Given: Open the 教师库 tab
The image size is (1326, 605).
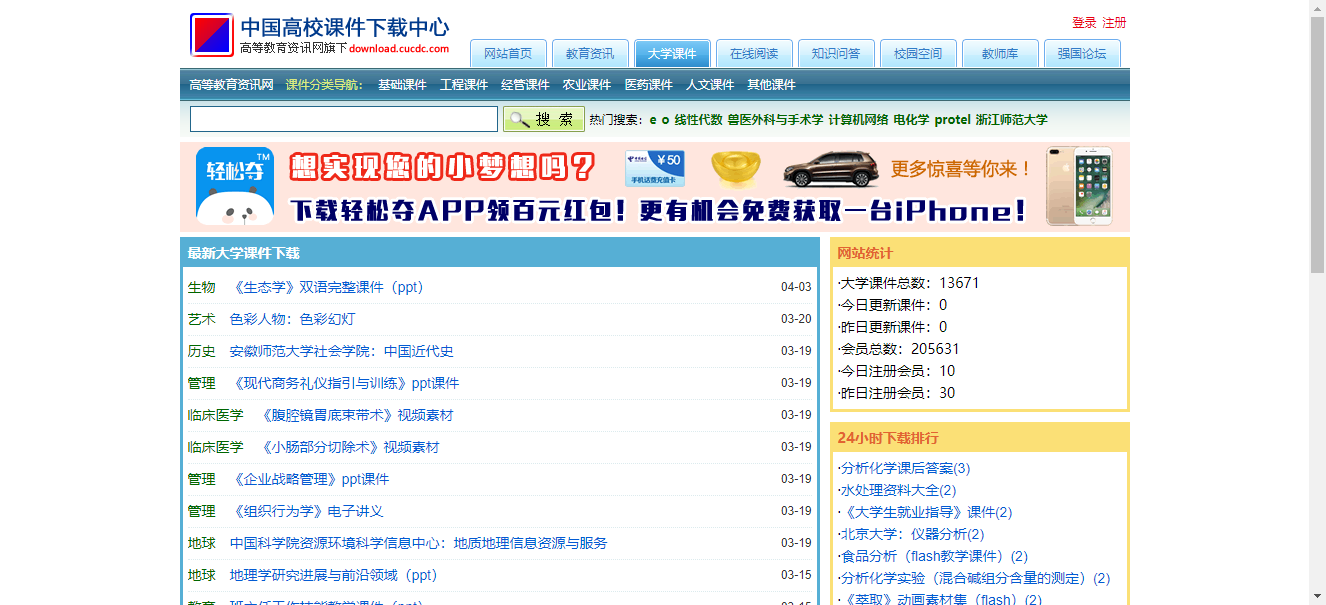Looking at the screenshot, I should tap(1000, 54).
